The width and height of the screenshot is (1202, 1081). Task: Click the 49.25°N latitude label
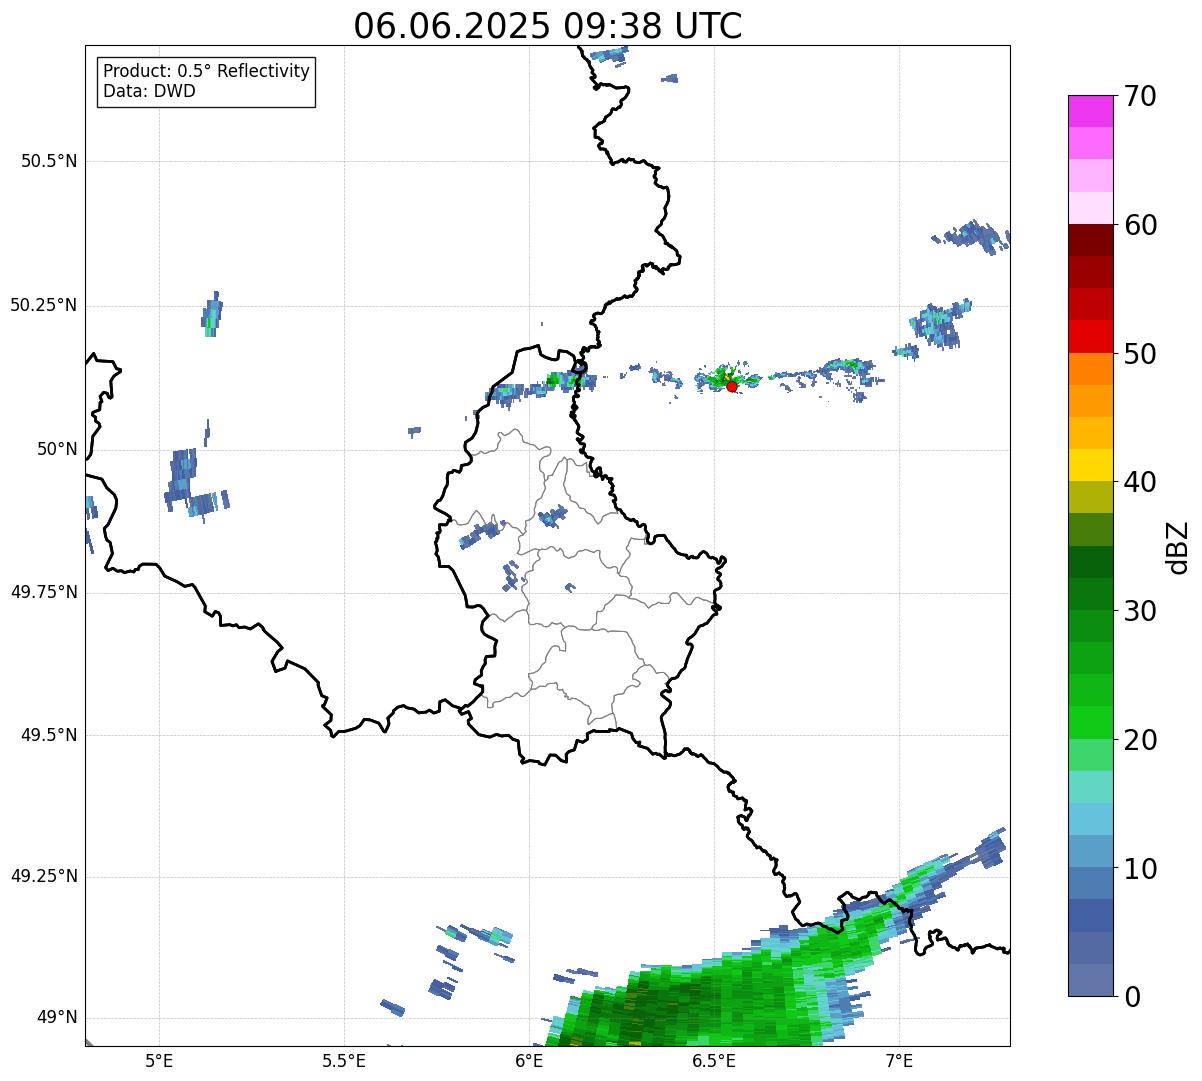(43, 876)
